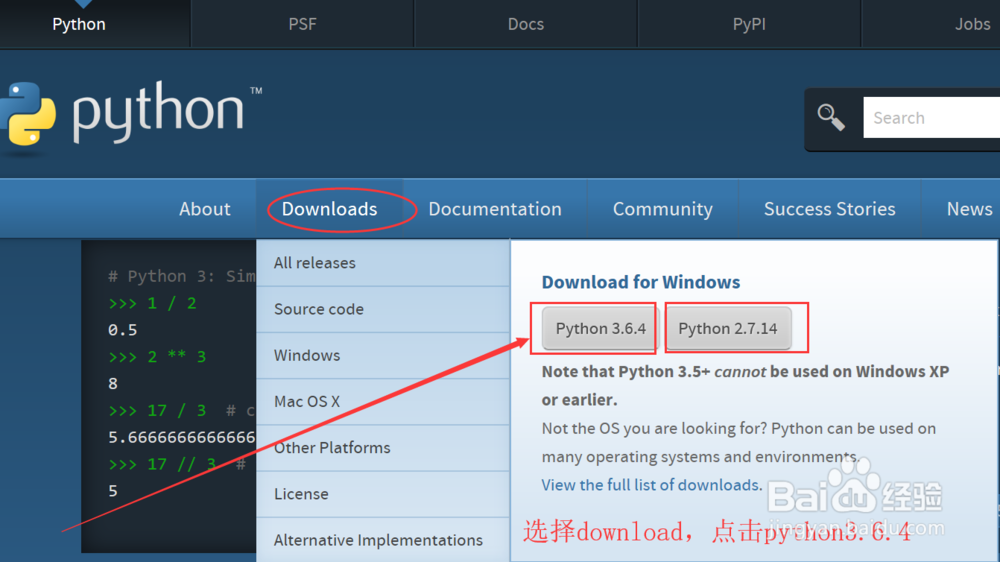This screenshot has width=1000, height=562.
Task: Open the PyPI tab
Action: (x=749, y=24)
